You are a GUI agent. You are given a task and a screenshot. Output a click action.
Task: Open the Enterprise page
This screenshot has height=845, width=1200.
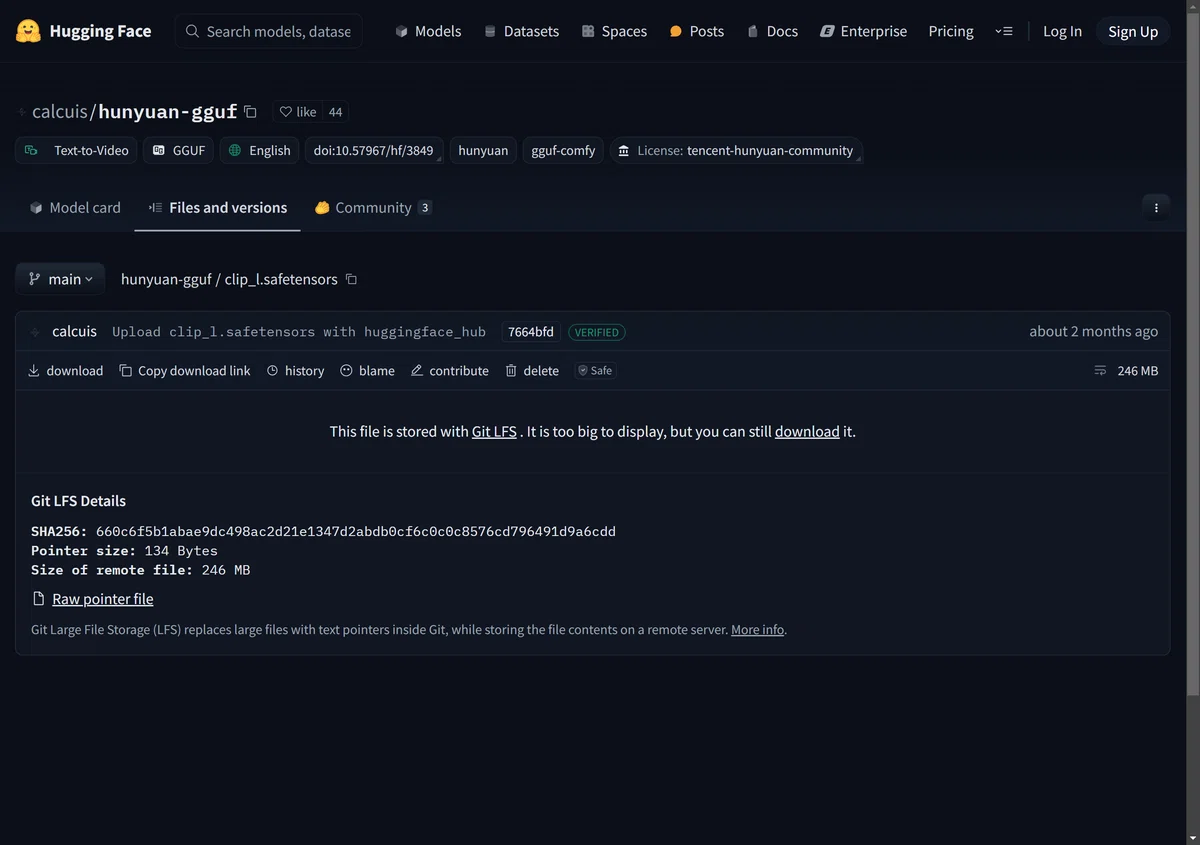pyautogui.click(x=863, y=31)
